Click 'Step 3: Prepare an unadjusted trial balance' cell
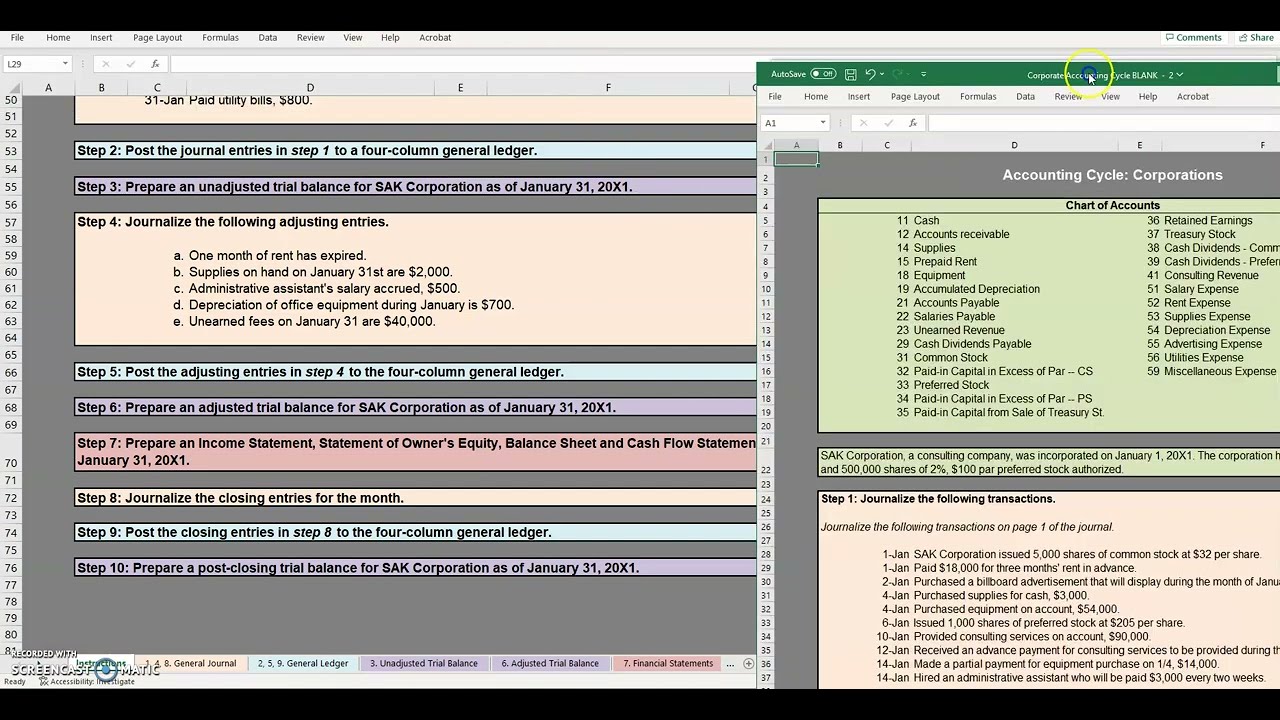1280x720 pixels. (x=416, y=186)
